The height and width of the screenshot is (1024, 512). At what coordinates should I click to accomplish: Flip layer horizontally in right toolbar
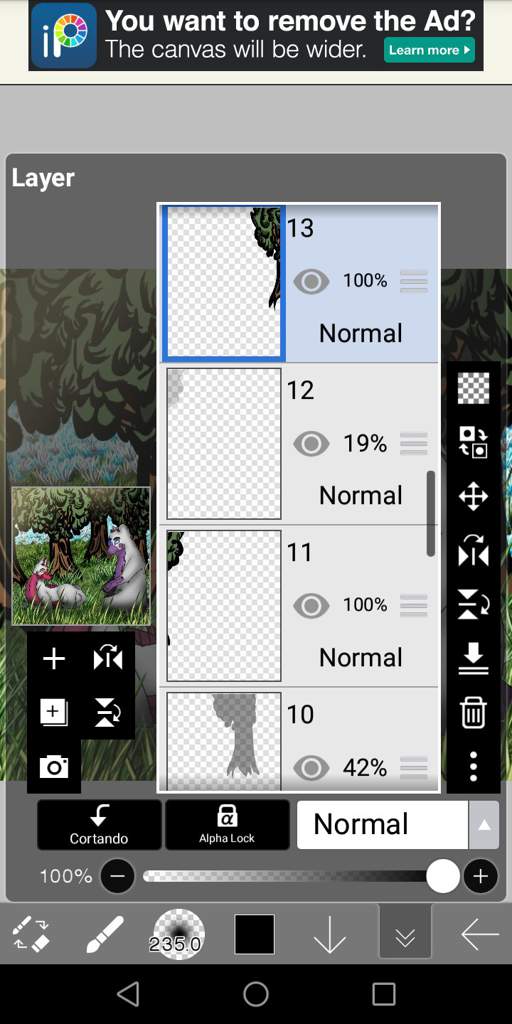473,551
